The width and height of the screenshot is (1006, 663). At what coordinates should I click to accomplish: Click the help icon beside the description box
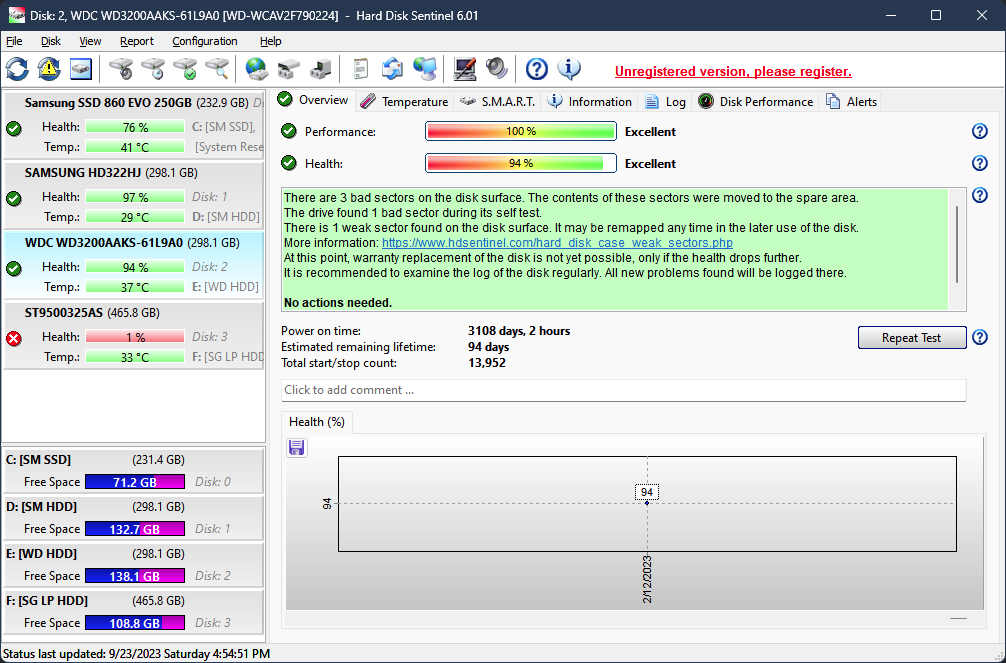980,195
